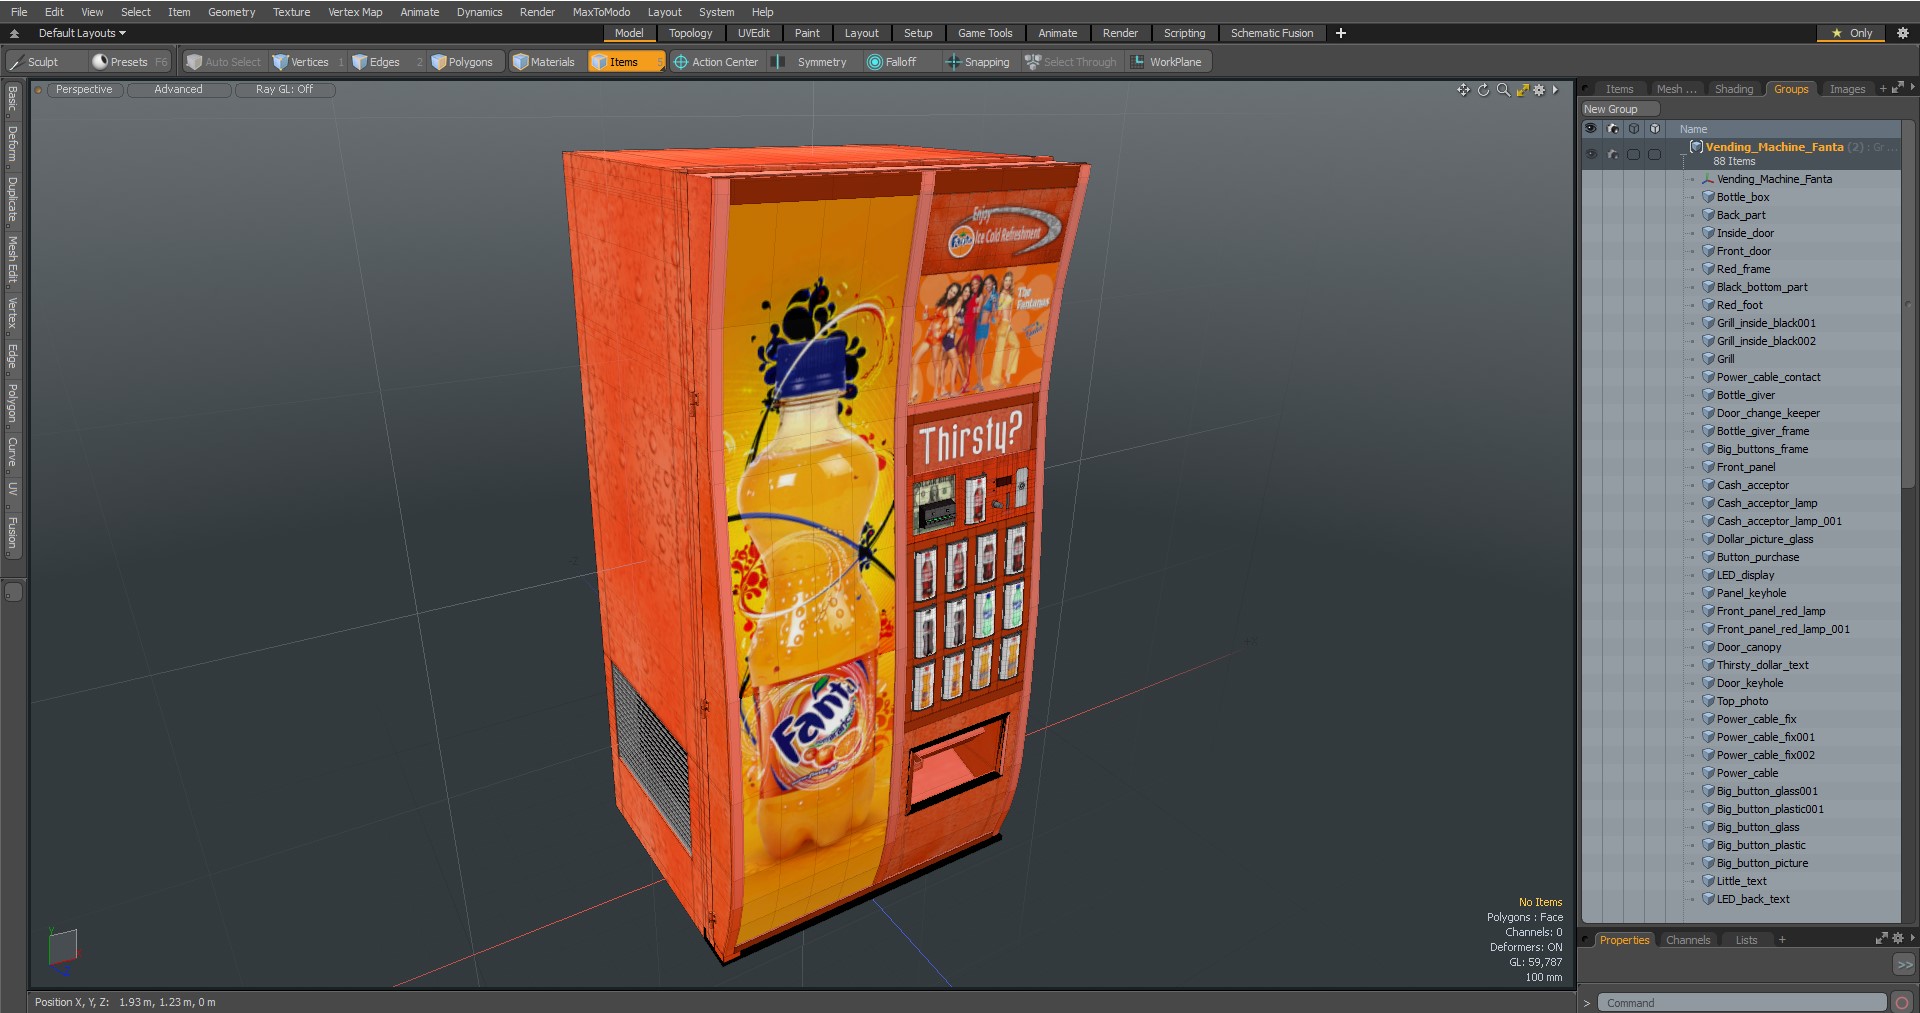This screenshot has height=1013, width=1920.
Task: Click the viewport maximize arrows icon
Action: [x=1522, y=90]
